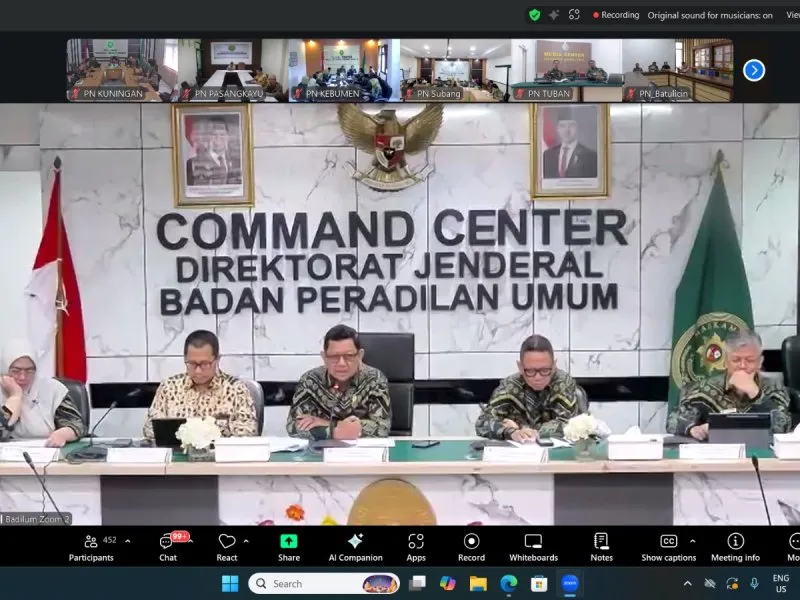Screen dimensions: 800x600
Task: Select the PN Subang video thumbnail
Action: (456, 70)
